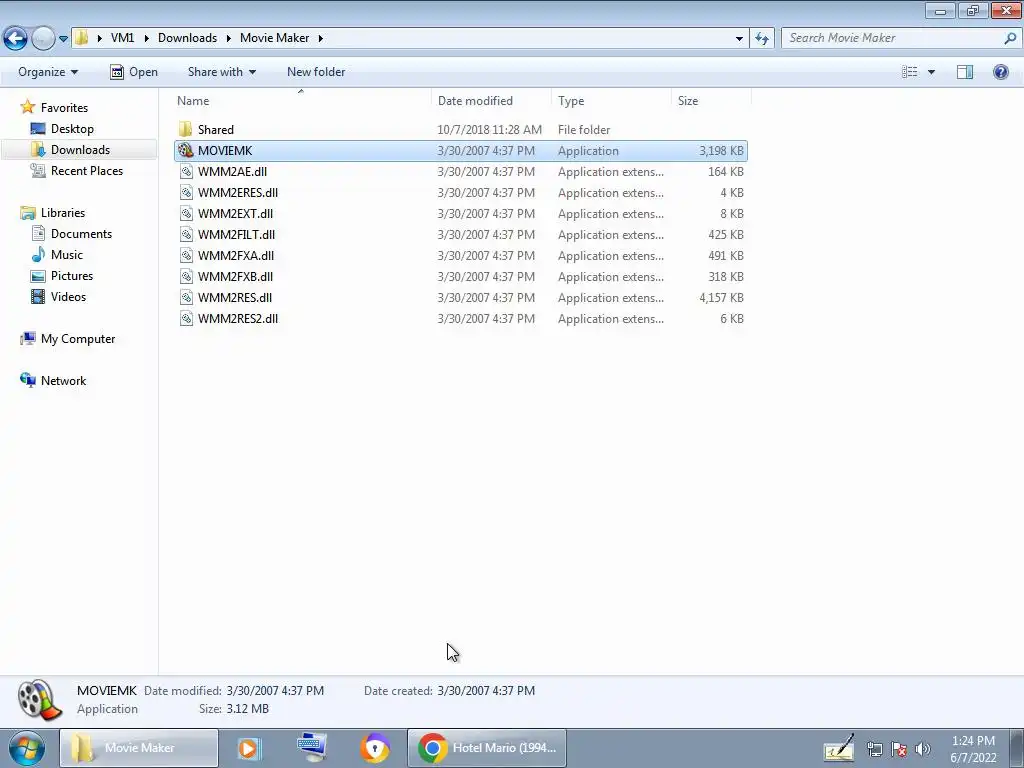Select the Shared folder icon

[185, 129]
